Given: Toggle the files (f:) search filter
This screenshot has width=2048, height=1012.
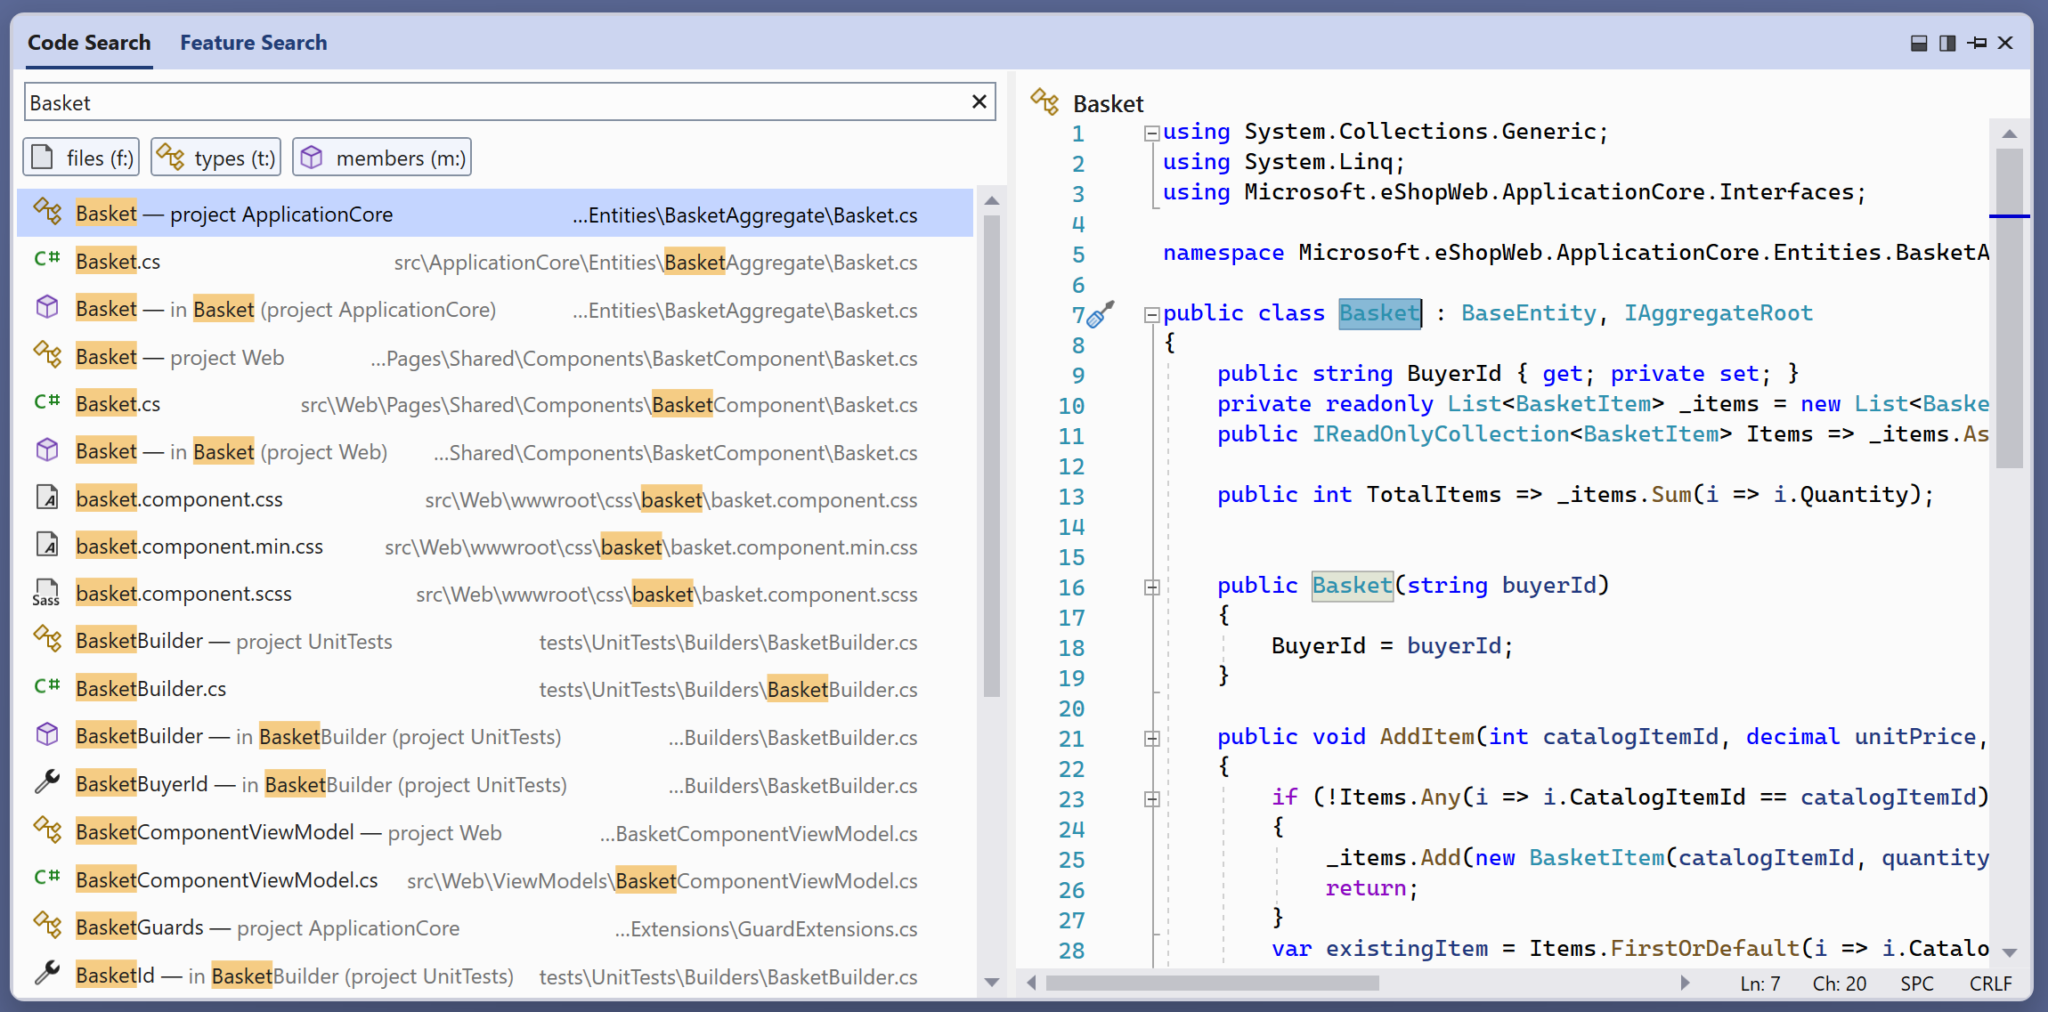Looking at the screenshot, I should (80, 156).
